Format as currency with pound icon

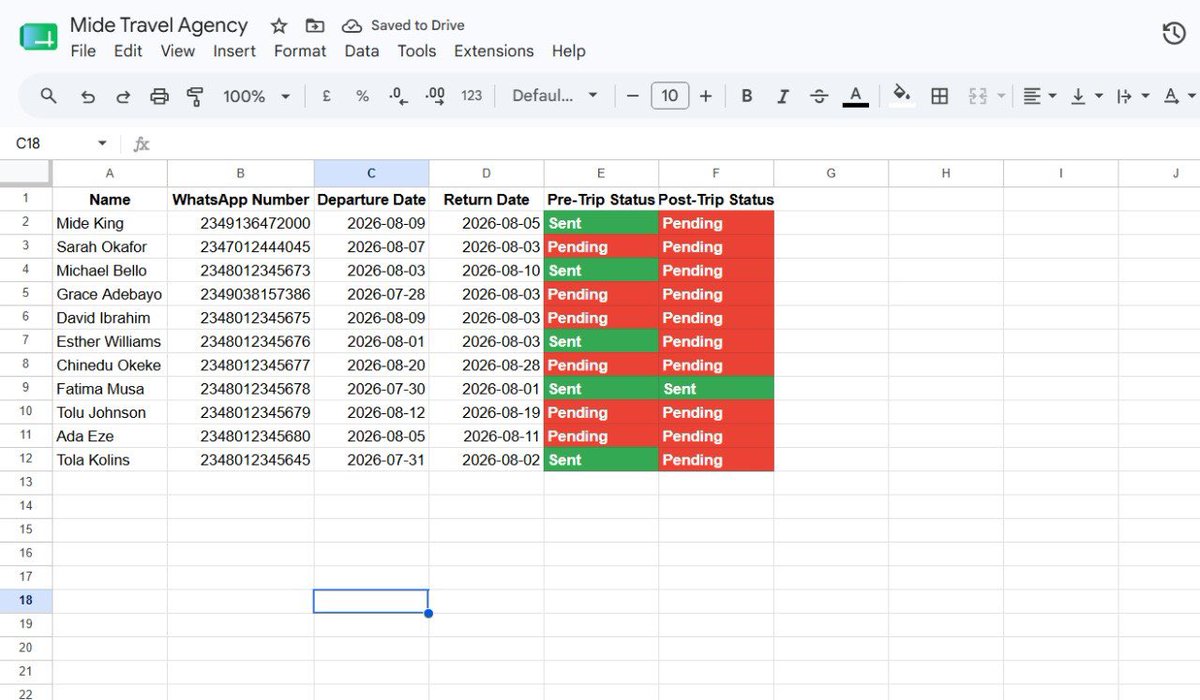point(326,96)
